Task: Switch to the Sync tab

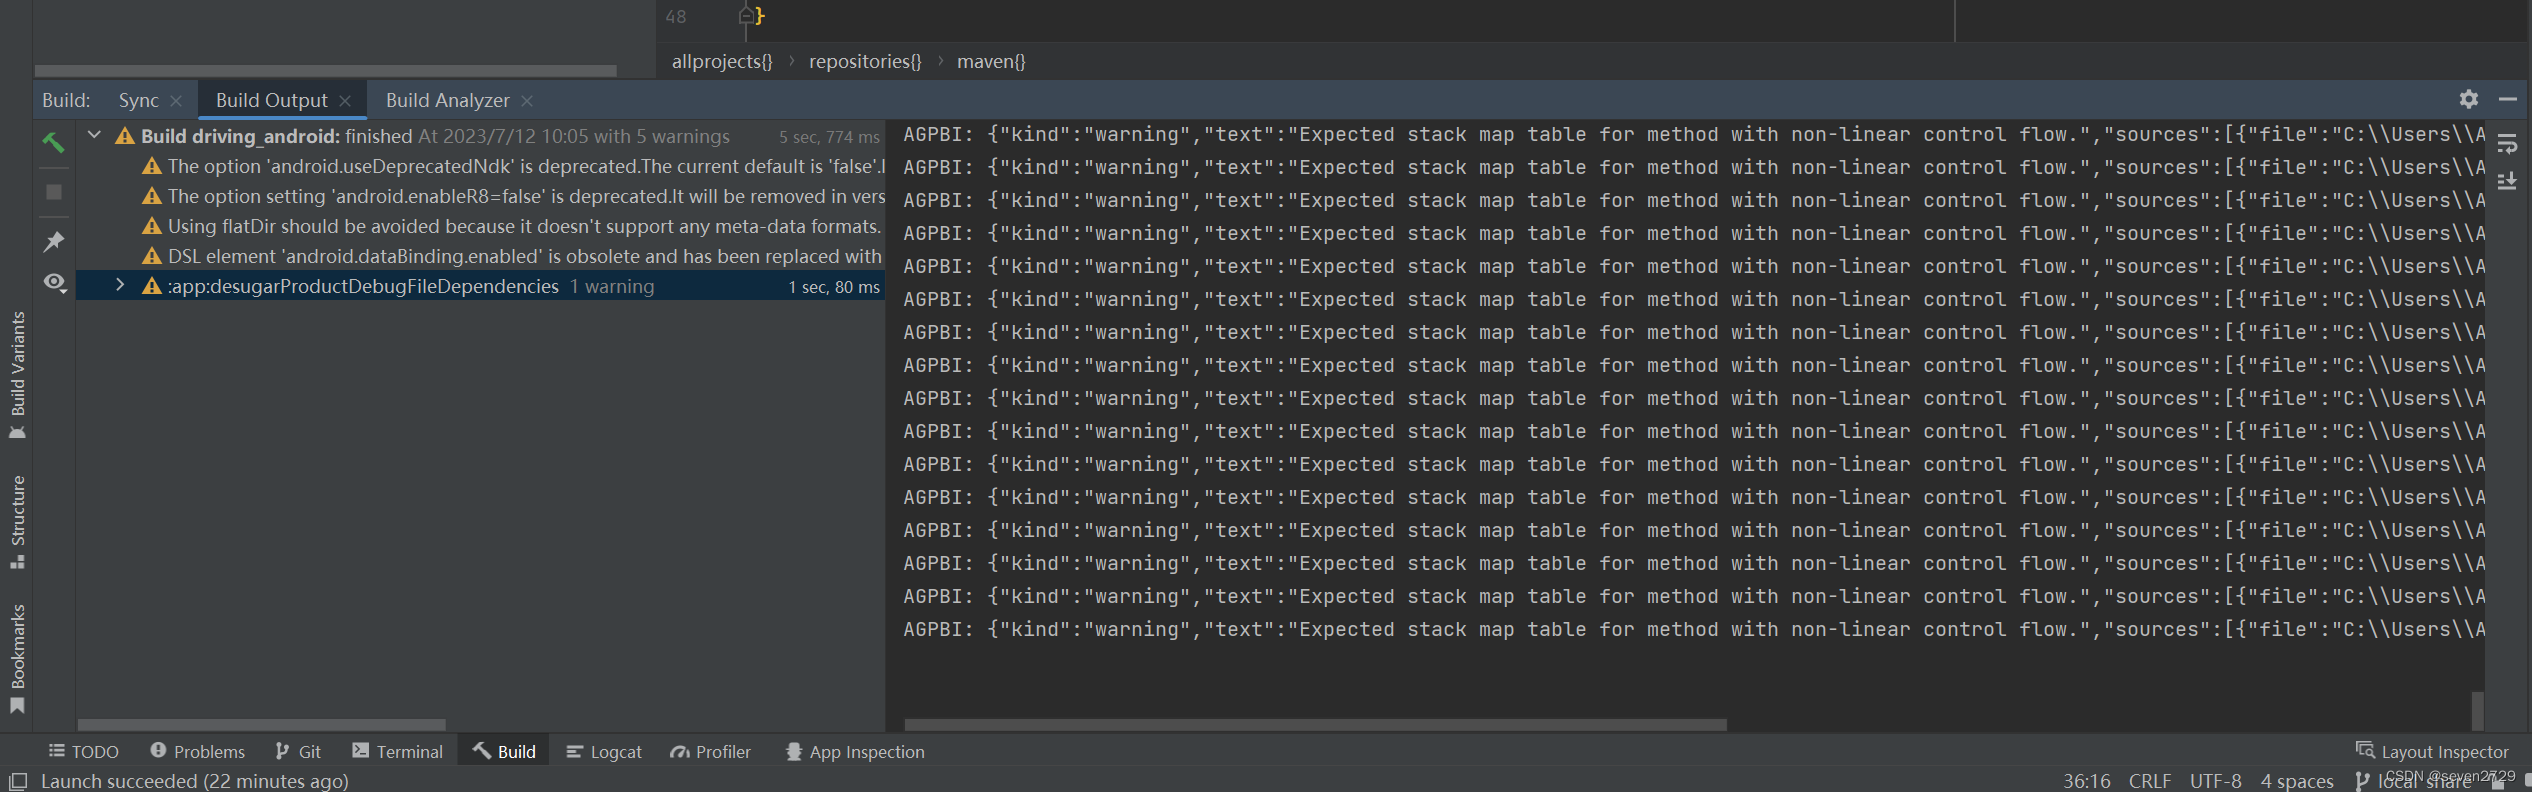Action: click(138, 100)
